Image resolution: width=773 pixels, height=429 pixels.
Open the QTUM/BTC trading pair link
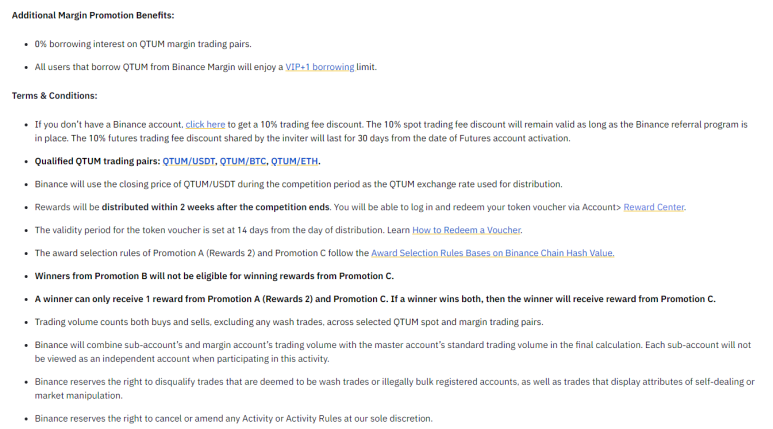(243, 161)
